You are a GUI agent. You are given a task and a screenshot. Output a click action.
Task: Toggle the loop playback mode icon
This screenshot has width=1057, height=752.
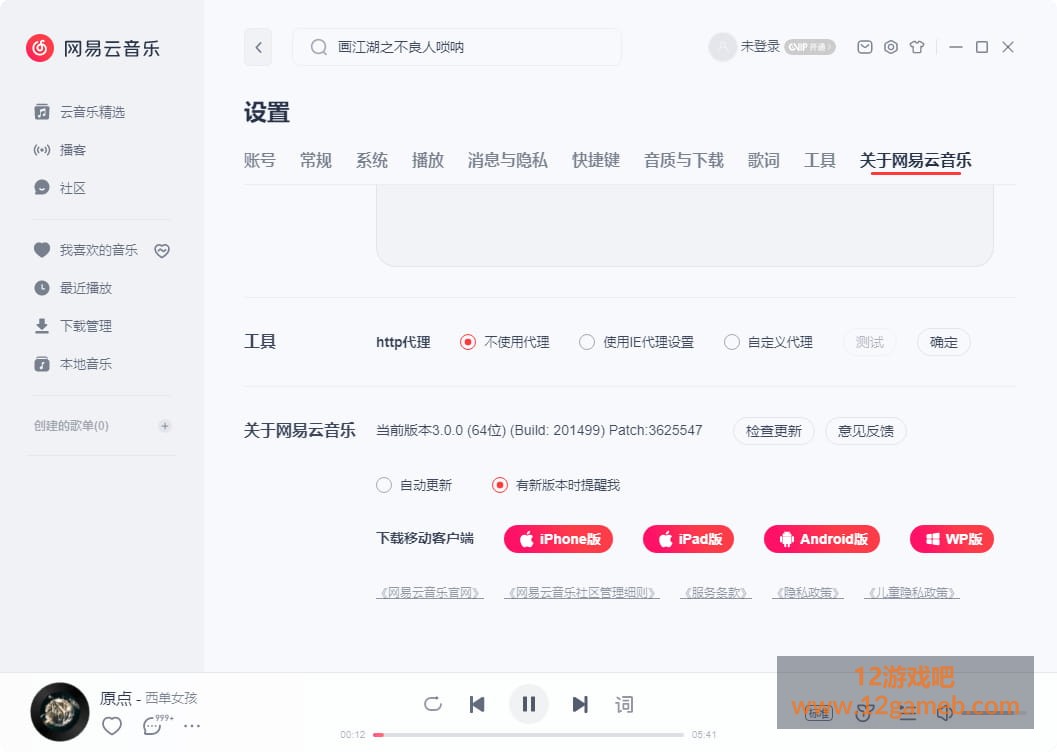433,704
